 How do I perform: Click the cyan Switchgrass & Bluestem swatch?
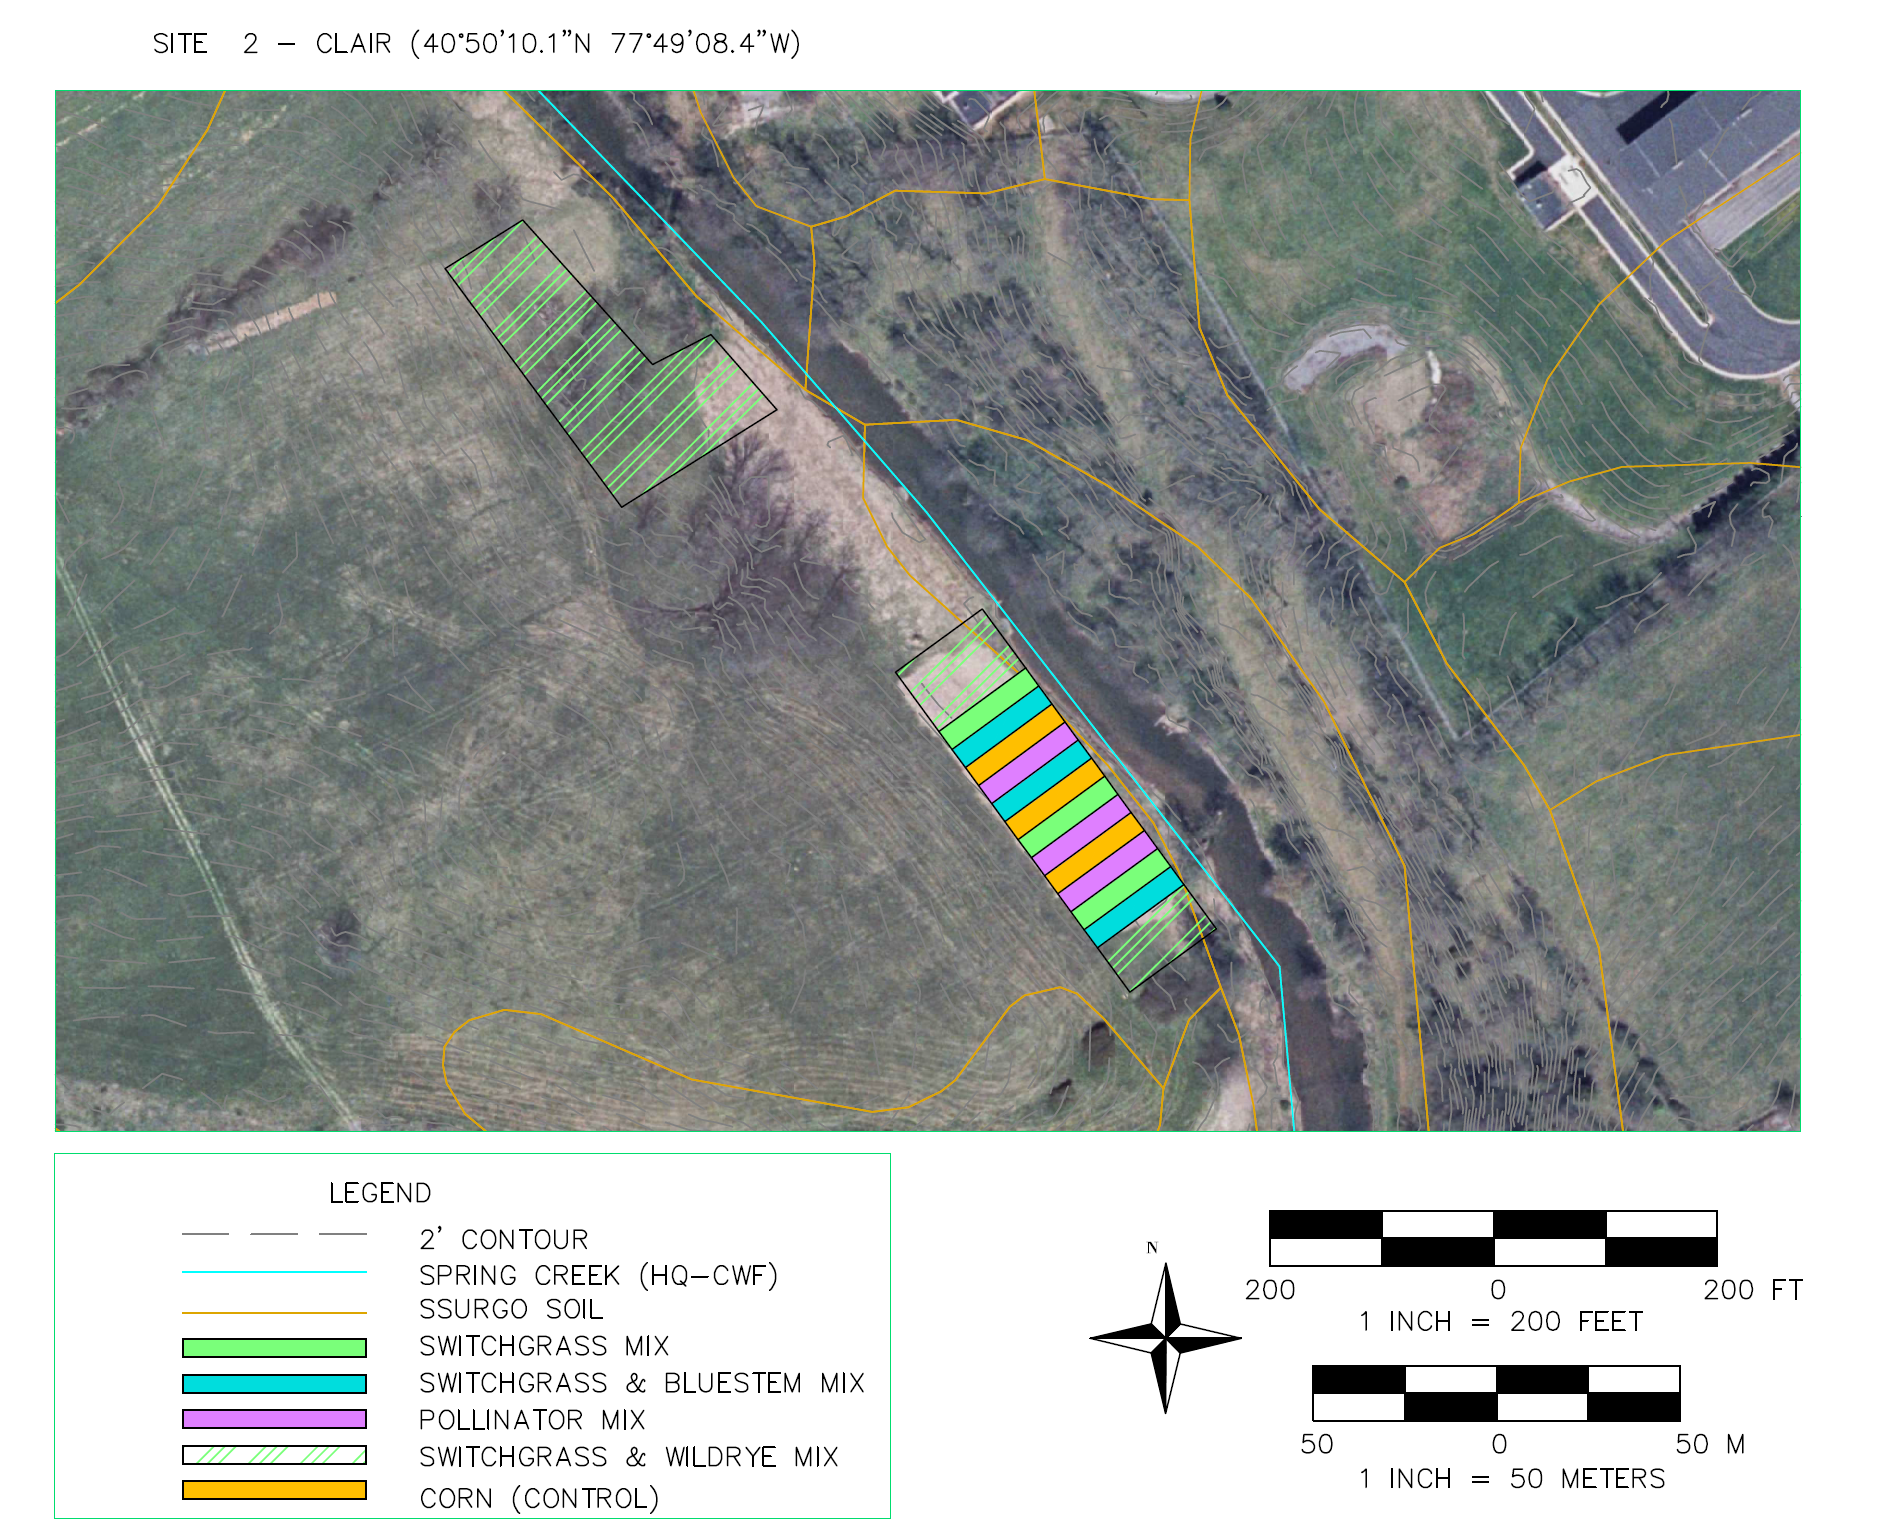point(274,1384)
